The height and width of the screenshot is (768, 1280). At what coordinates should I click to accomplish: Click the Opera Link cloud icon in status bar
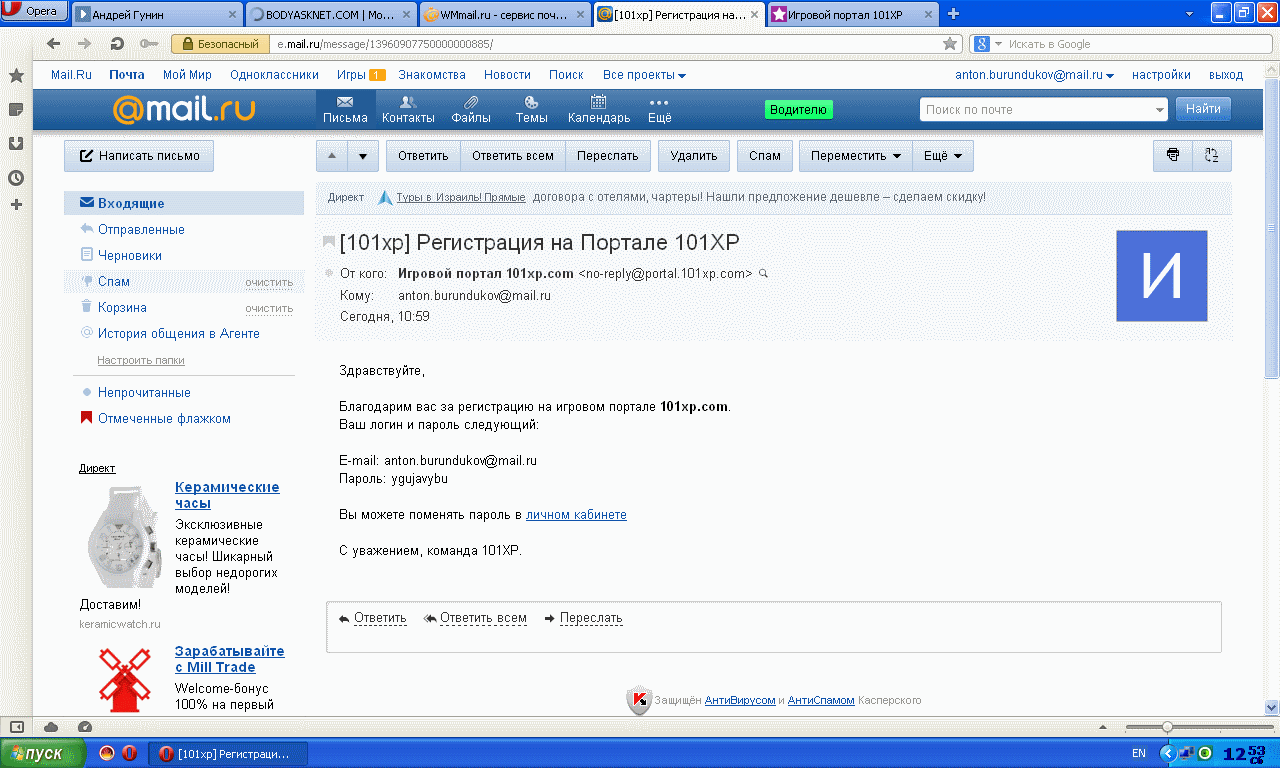pyautogui.click(x=50, y=727)
